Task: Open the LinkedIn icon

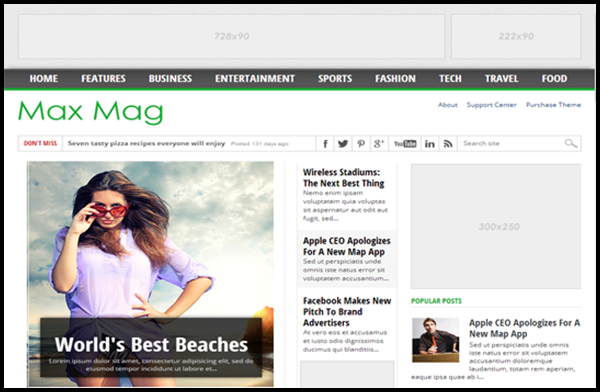Action: coord(430,144)
